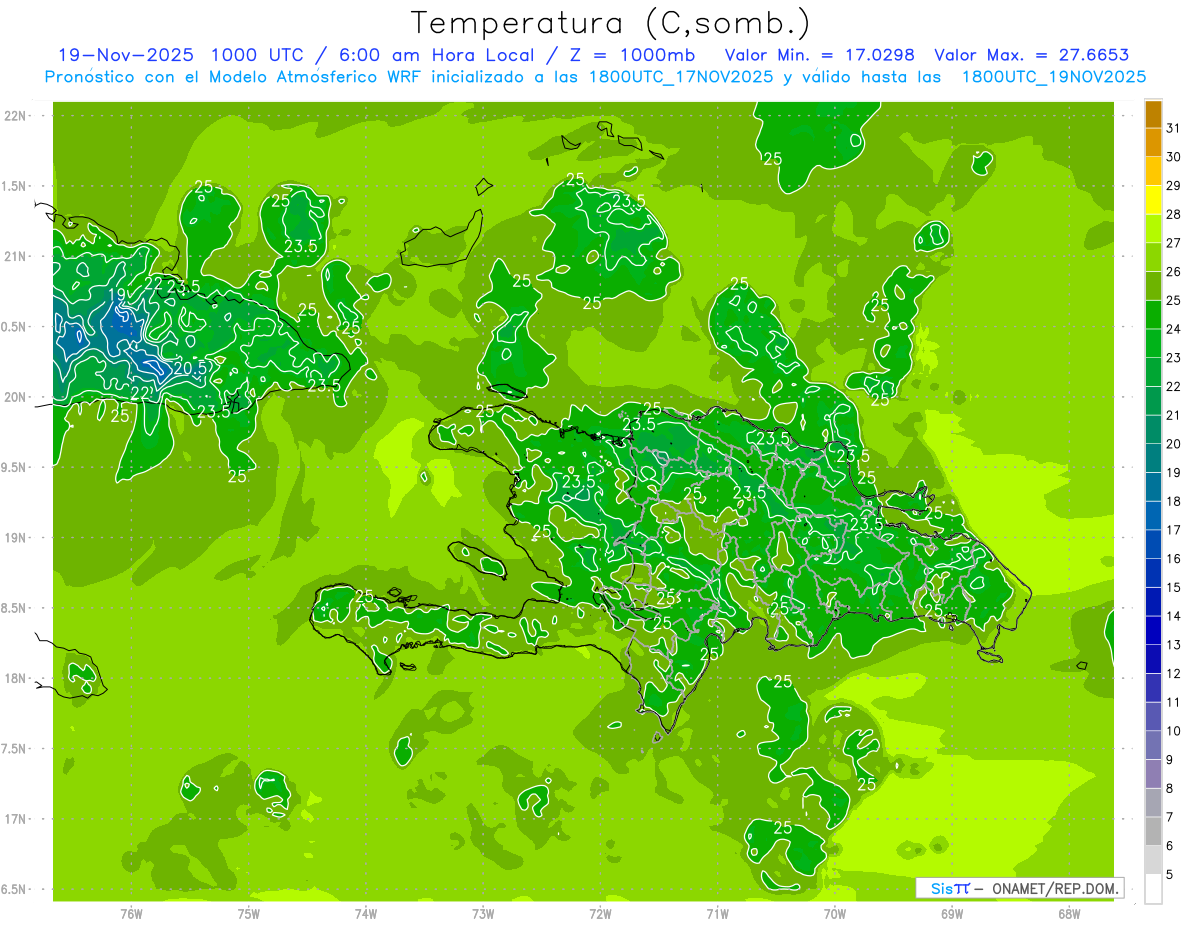Click the "74W" longitude axis label
Screen dimensions: 1200x927
pyautogui.click(x=366, y=914)
